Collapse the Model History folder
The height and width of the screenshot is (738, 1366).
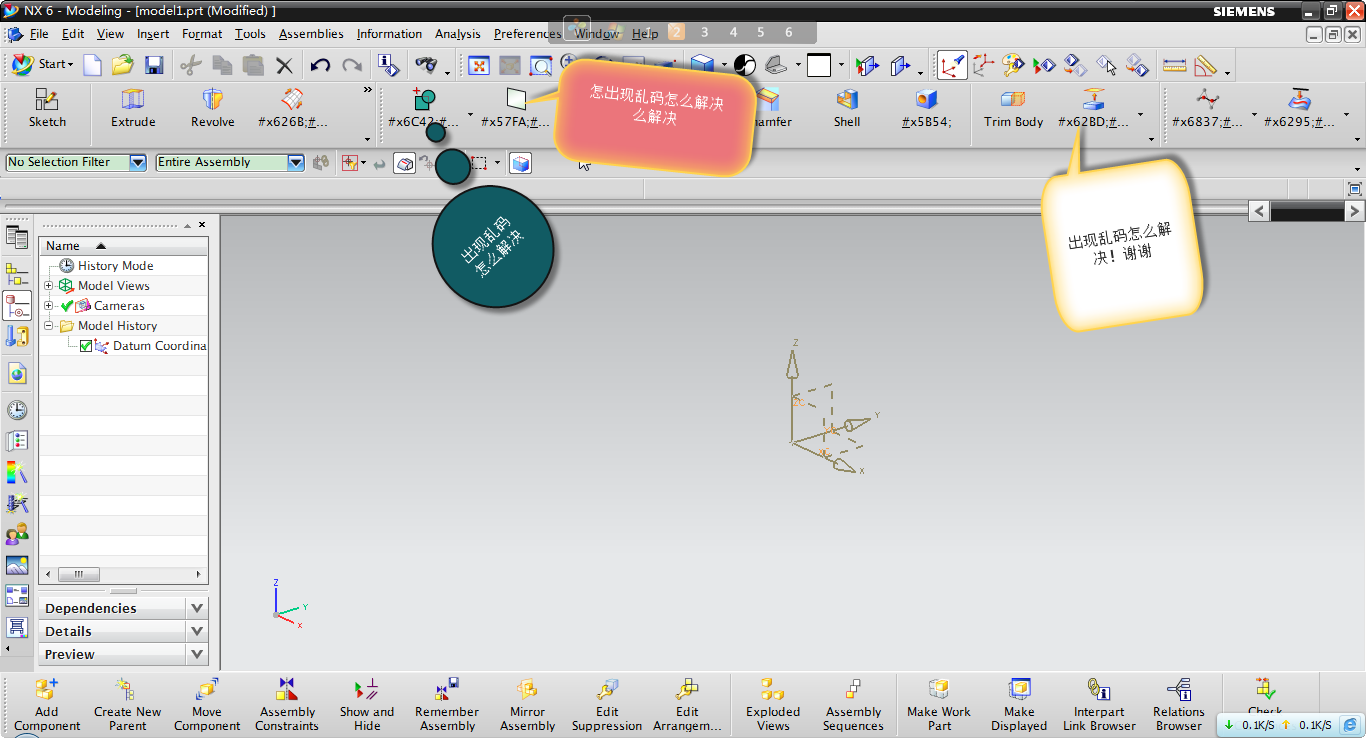[x=49, y=326]
